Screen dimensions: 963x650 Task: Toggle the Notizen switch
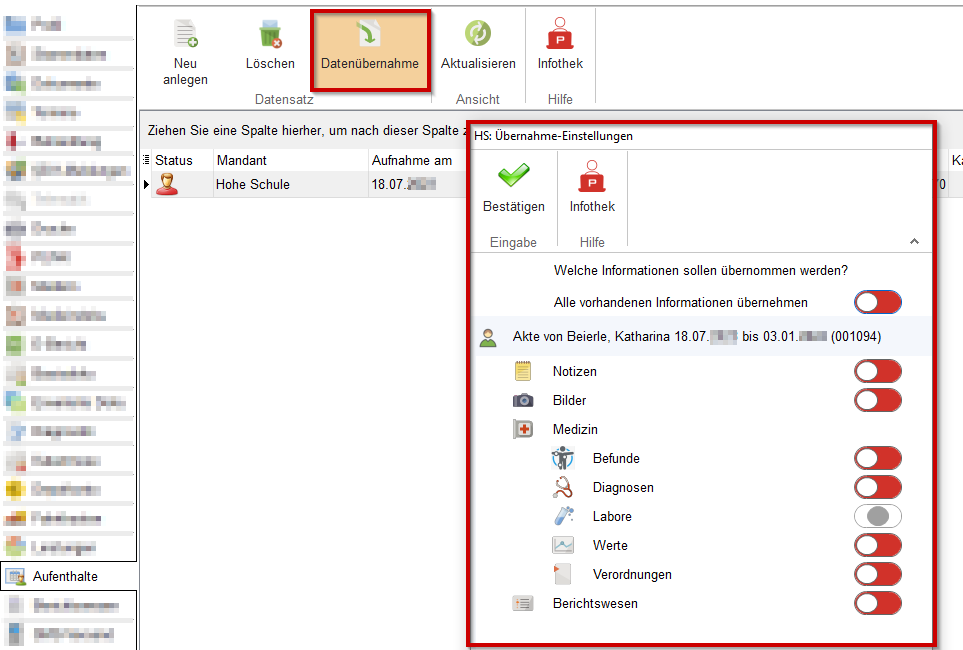877,371
